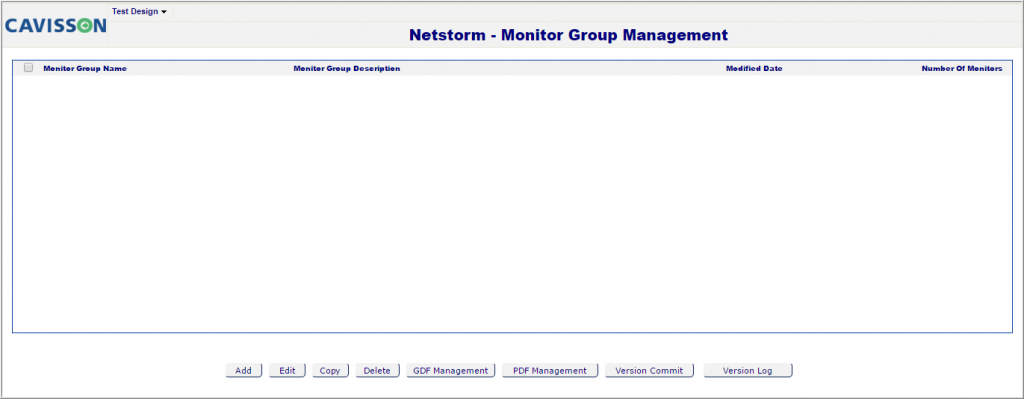The image size is (1024, 399).
Task: Toggle the select-all checkbox in table header
Action: tap(28, 67)
